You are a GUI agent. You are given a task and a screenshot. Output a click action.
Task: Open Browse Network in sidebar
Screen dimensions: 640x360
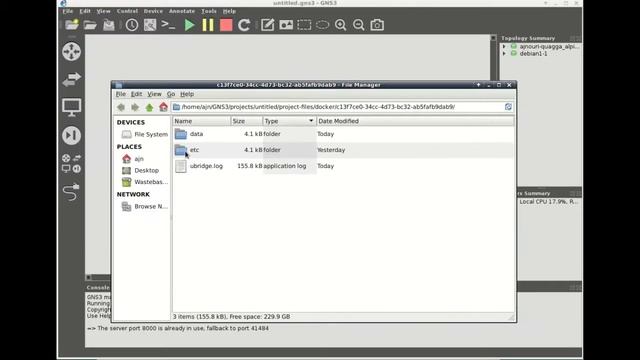point(144,207)
